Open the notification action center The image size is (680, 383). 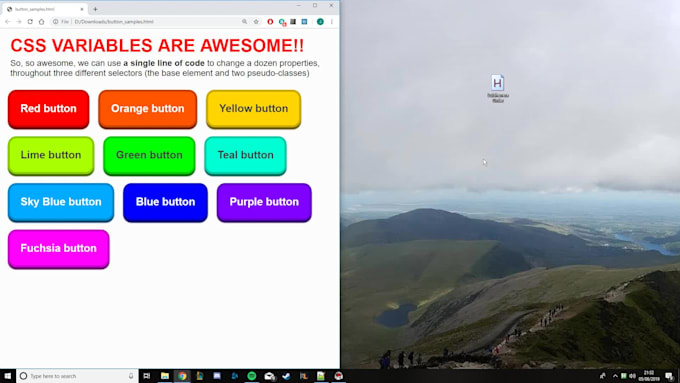pyautogui.click(x=669, y=376)
